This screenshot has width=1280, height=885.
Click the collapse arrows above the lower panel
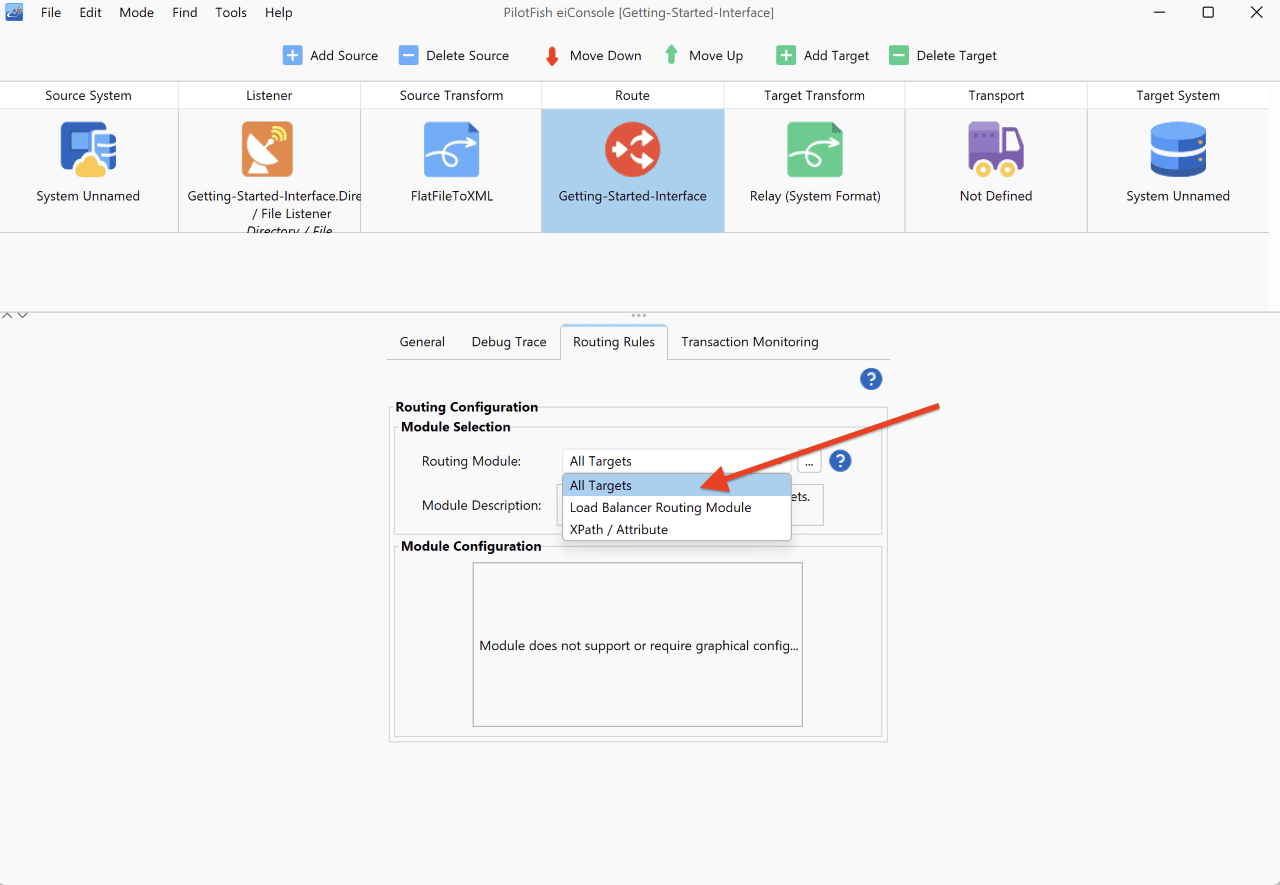15,315
